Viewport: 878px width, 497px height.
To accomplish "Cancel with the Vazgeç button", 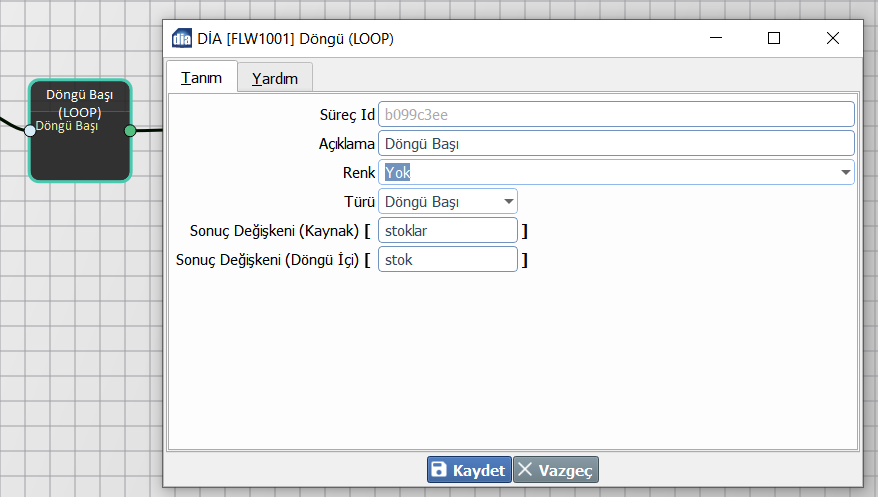I will coord(556,470).
